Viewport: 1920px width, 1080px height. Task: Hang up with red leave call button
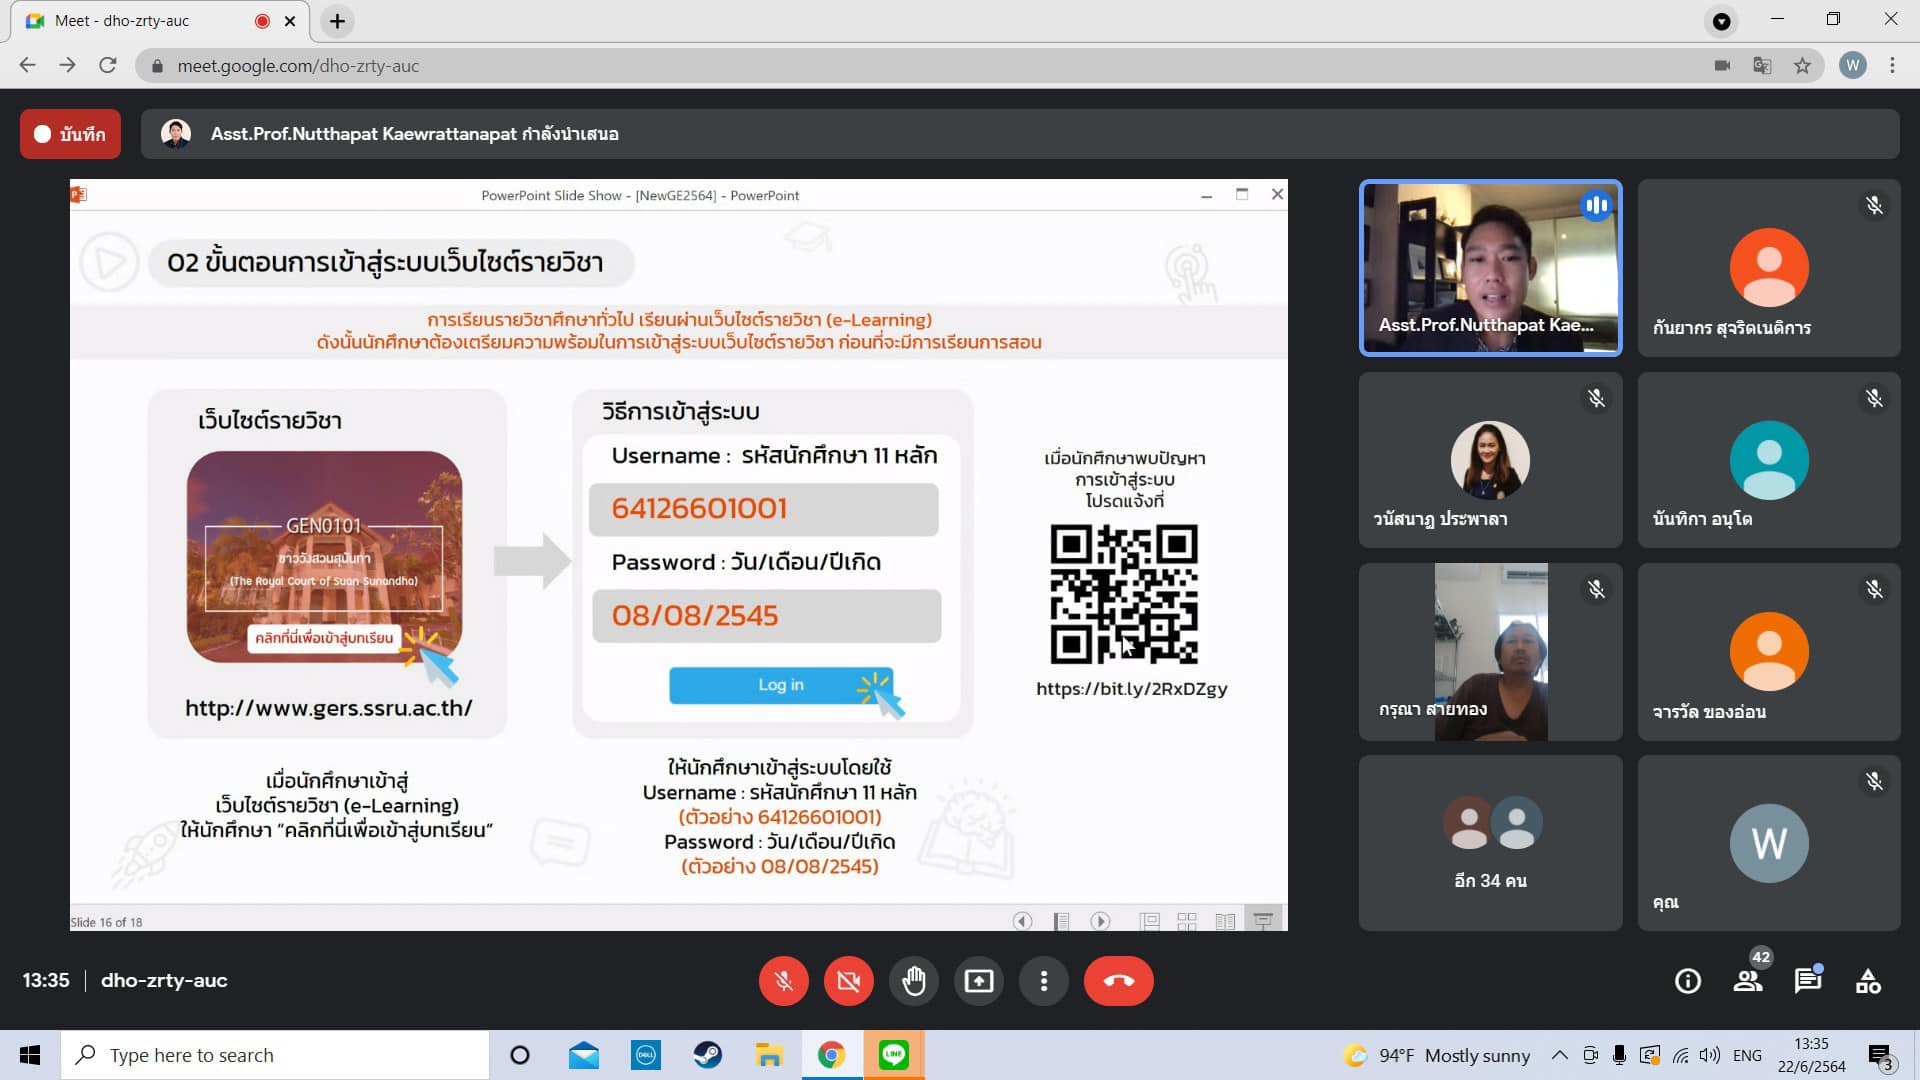click(x=1118, y=981)
